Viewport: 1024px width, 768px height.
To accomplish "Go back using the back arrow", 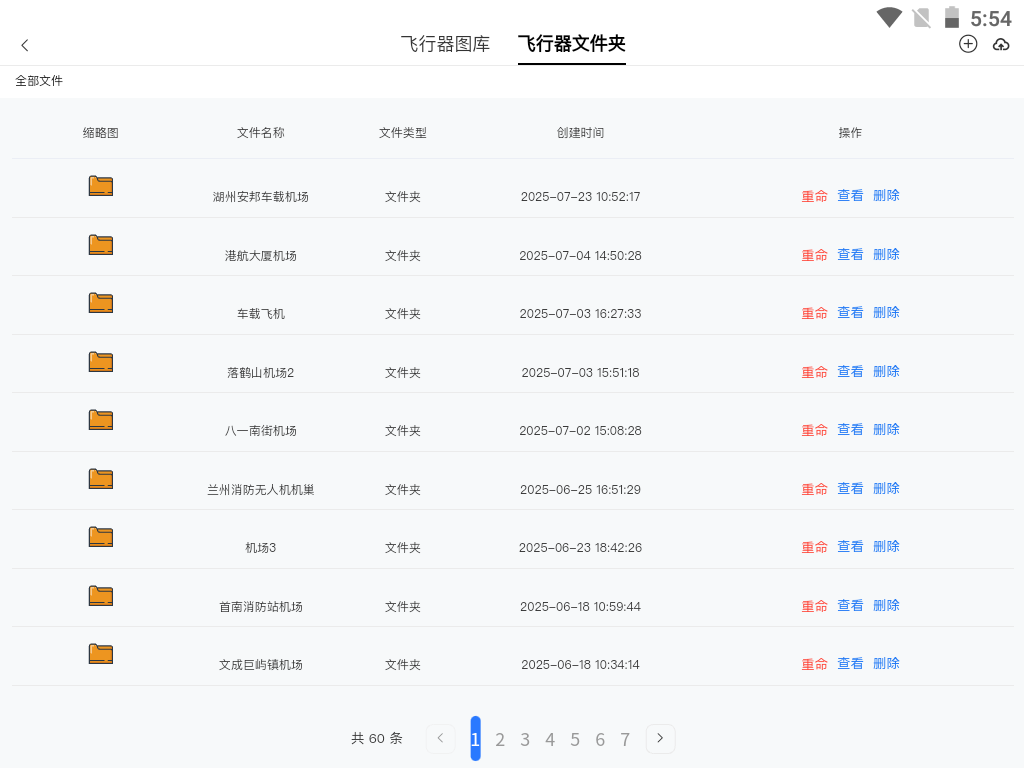I will click(25, 45).
